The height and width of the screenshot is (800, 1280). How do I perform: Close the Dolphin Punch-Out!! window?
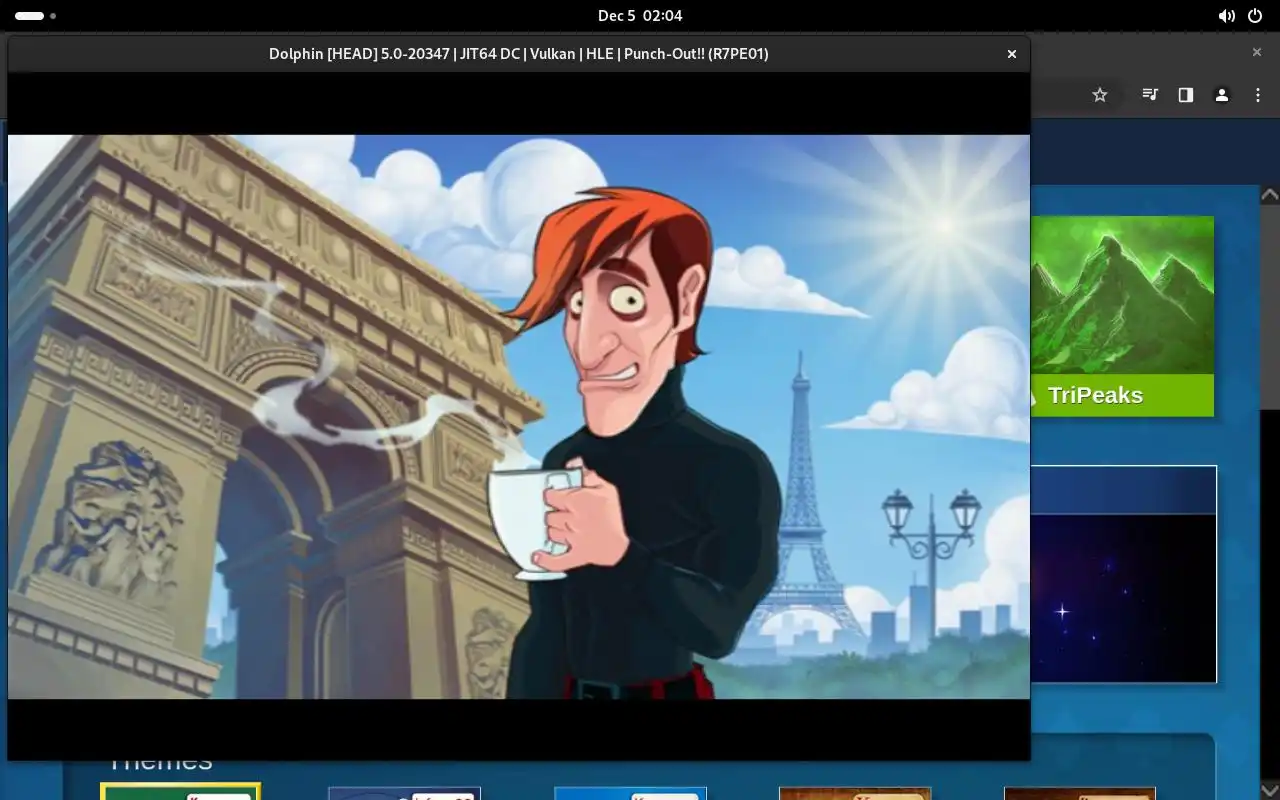pos(1012,54)
